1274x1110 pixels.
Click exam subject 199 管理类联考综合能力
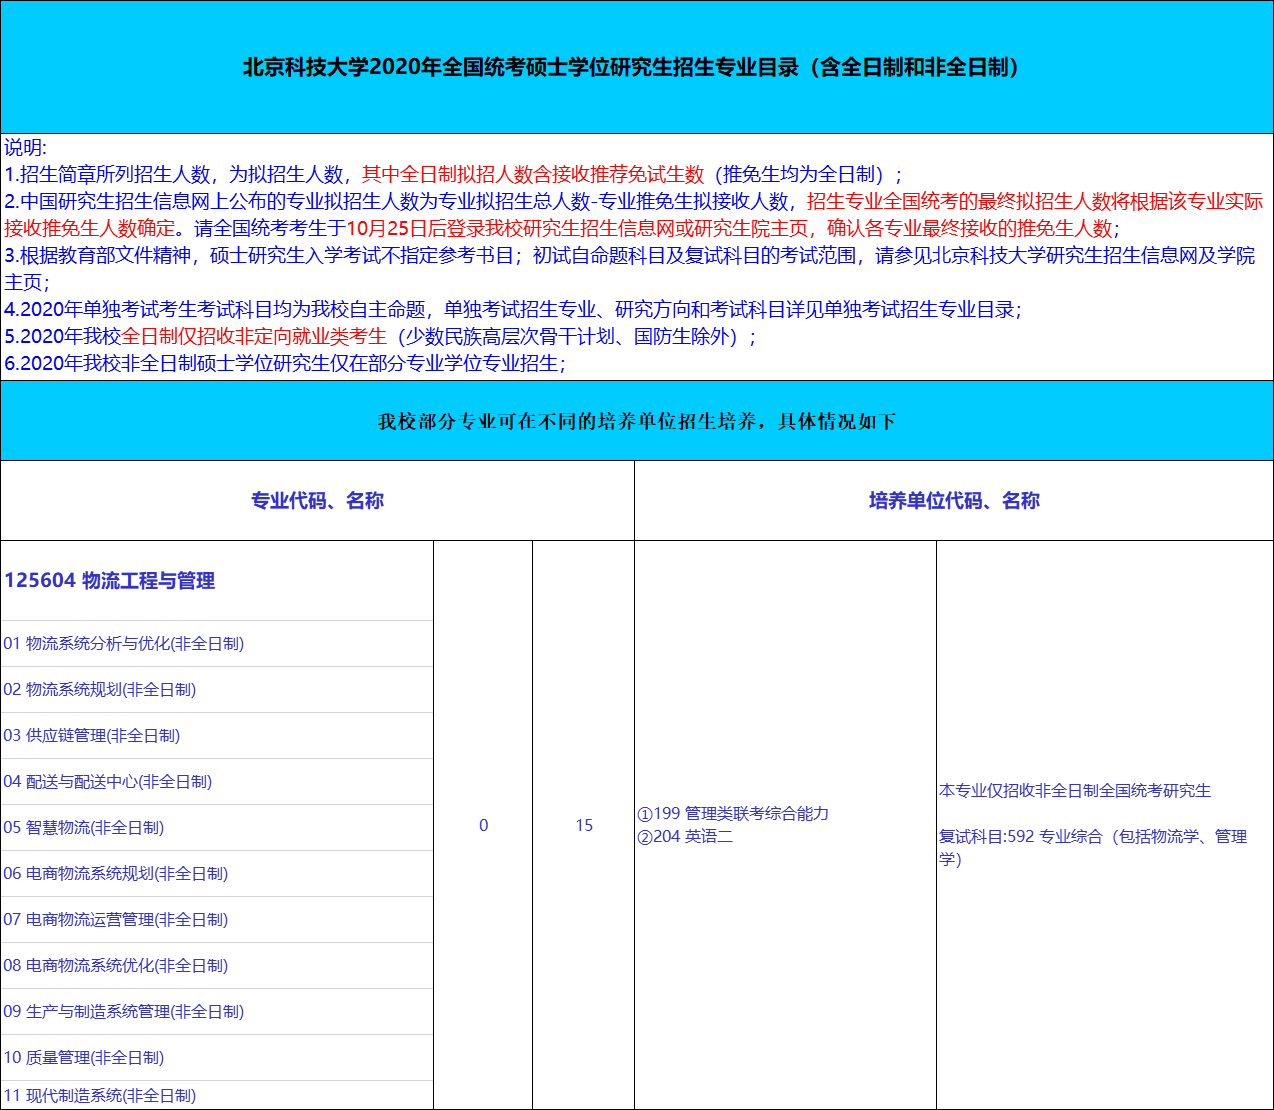[x=733, y=814]
